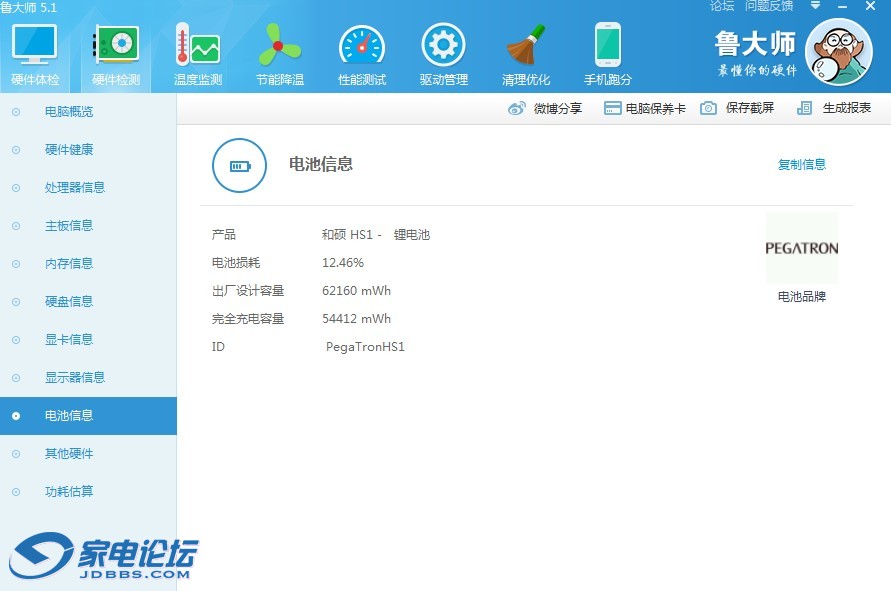Click 生成报表 generate report text
The height and width of the screenshot is (591, 891).
pyautogui.click(x=847, y=108)
